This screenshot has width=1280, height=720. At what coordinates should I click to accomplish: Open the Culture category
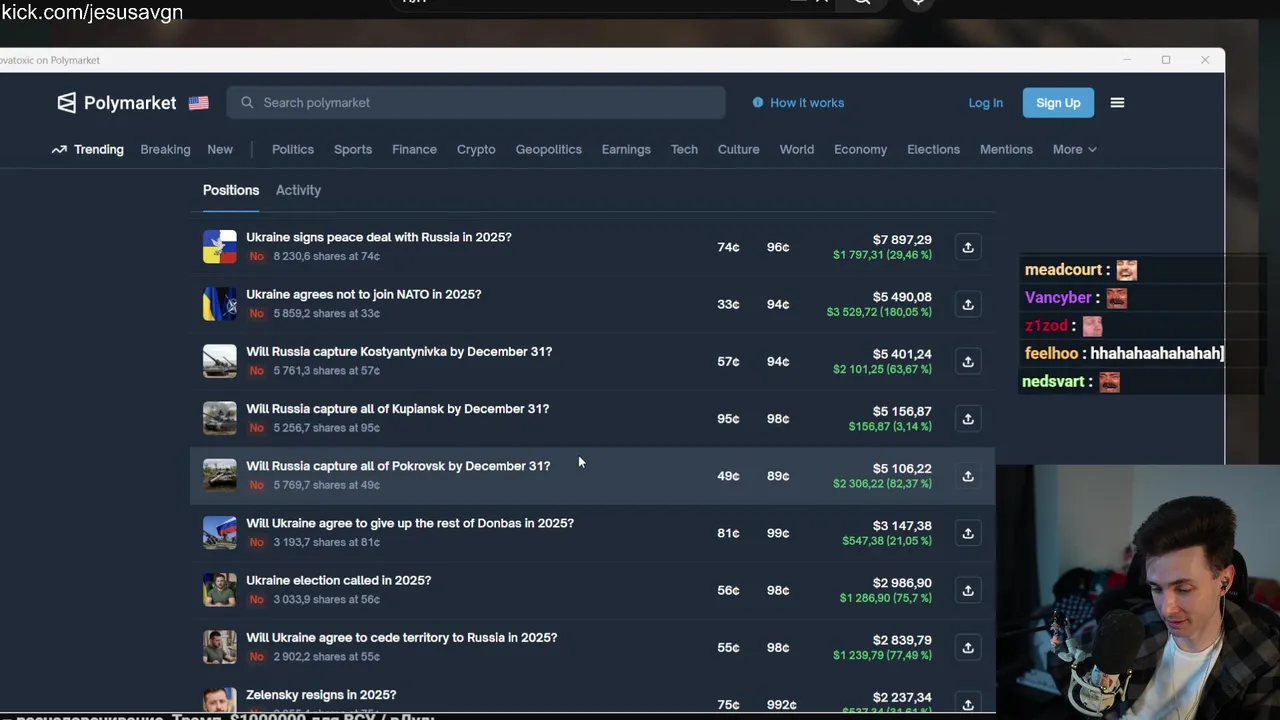click(x=738, y=150)
